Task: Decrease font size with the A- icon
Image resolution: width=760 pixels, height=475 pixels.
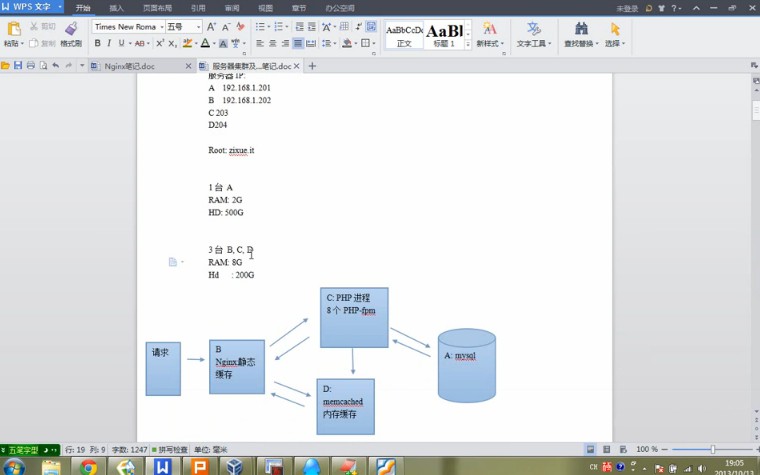Action: [226, 27]
